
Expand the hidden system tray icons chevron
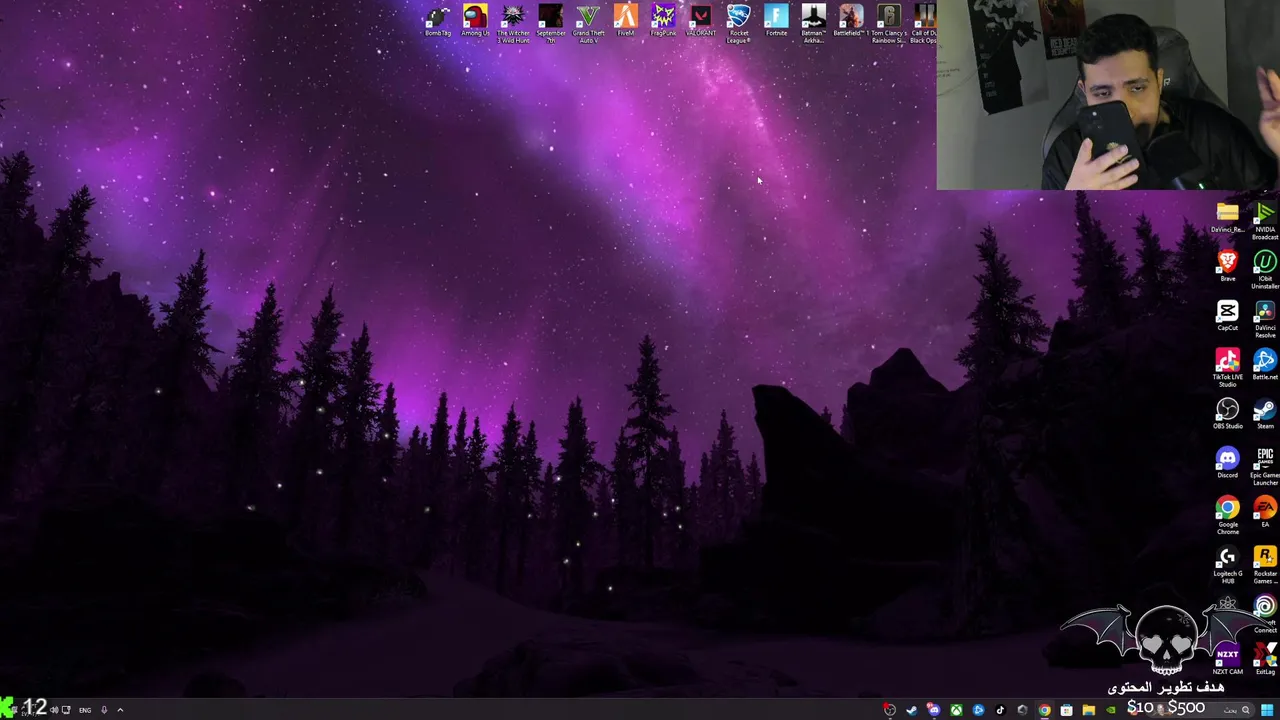[x=120, y=710]
